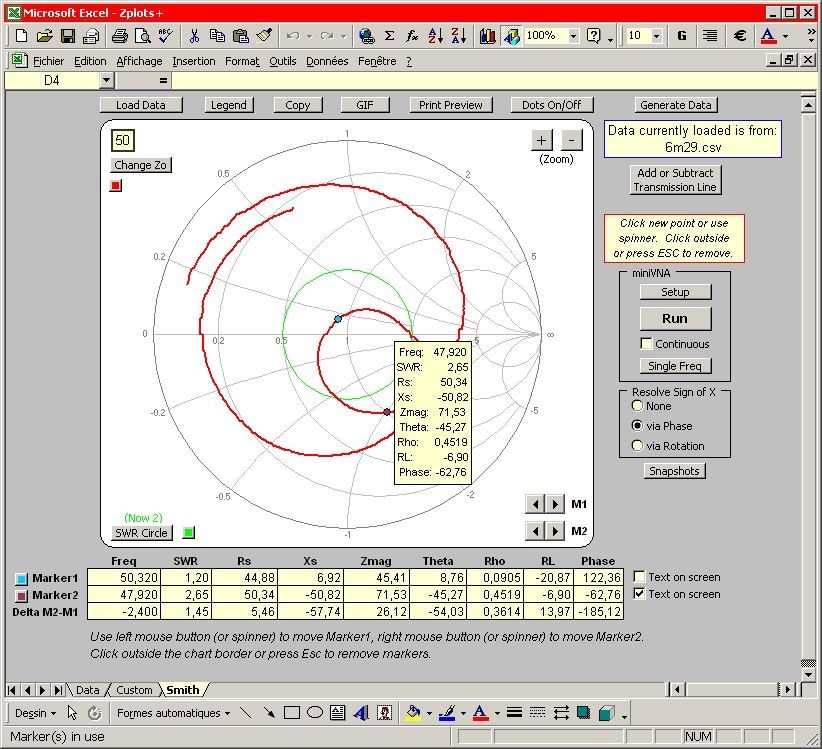The image size is (822, 749).
Task: Click the Generate Data button
Action: tap(676, 105)
